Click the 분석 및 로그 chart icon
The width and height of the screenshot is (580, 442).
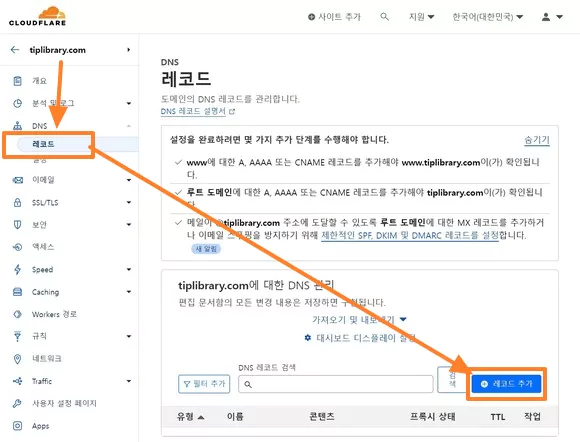pos(17,103)
